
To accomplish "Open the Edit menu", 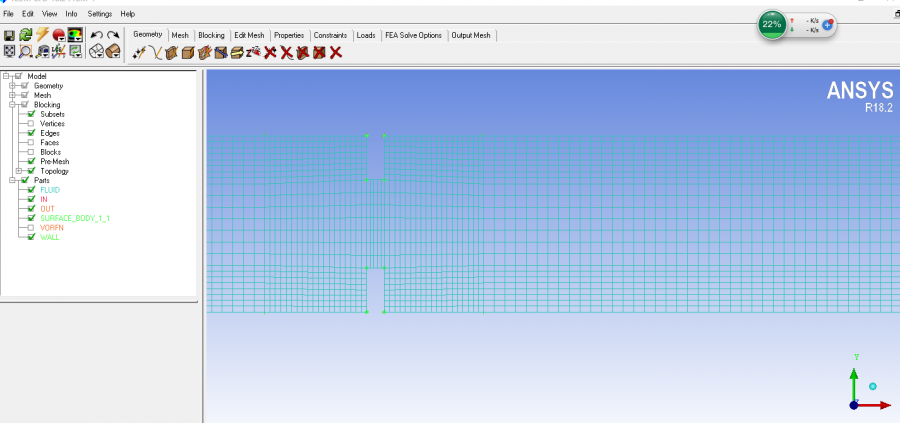I will [28, 14].
